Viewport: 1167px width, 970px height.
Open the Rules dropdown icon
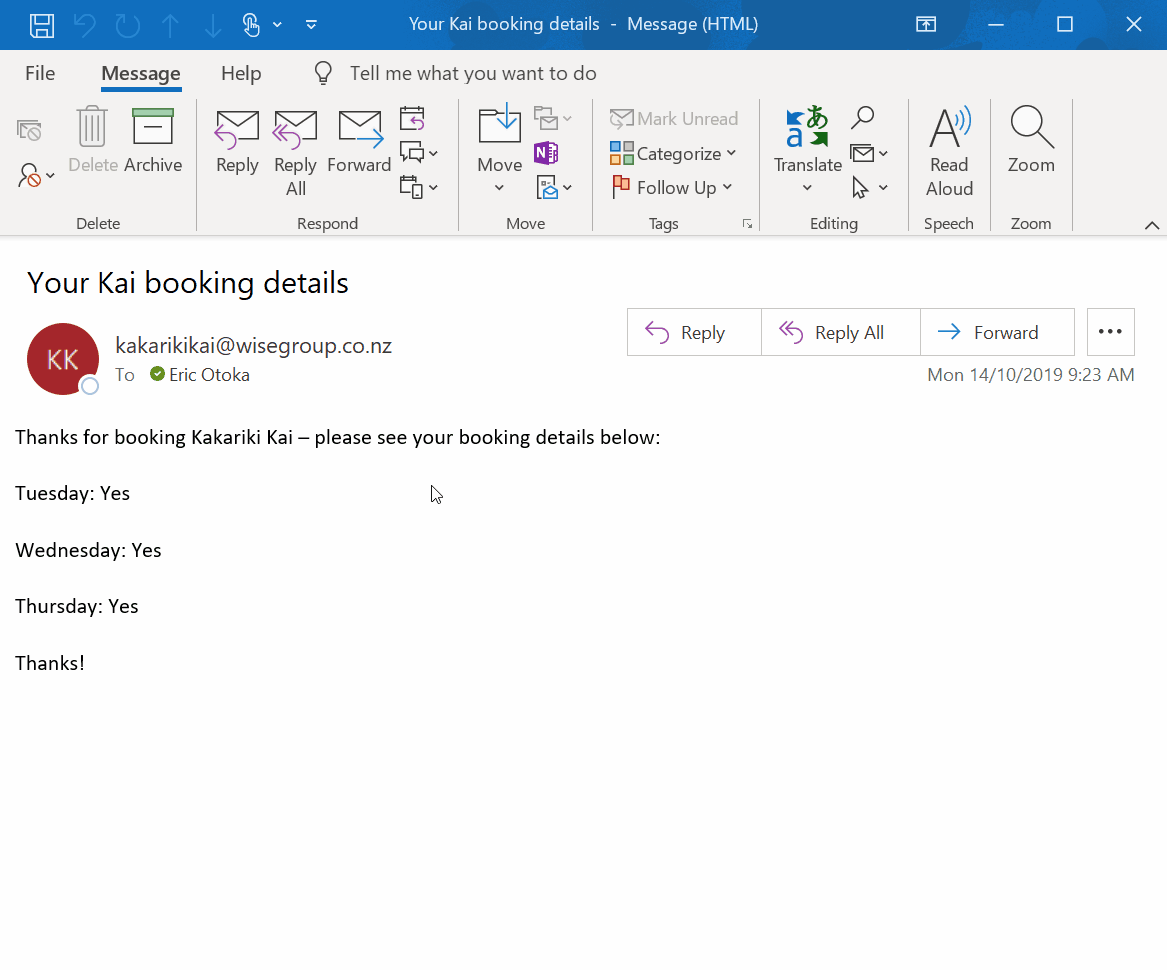[x=552, y=118]
